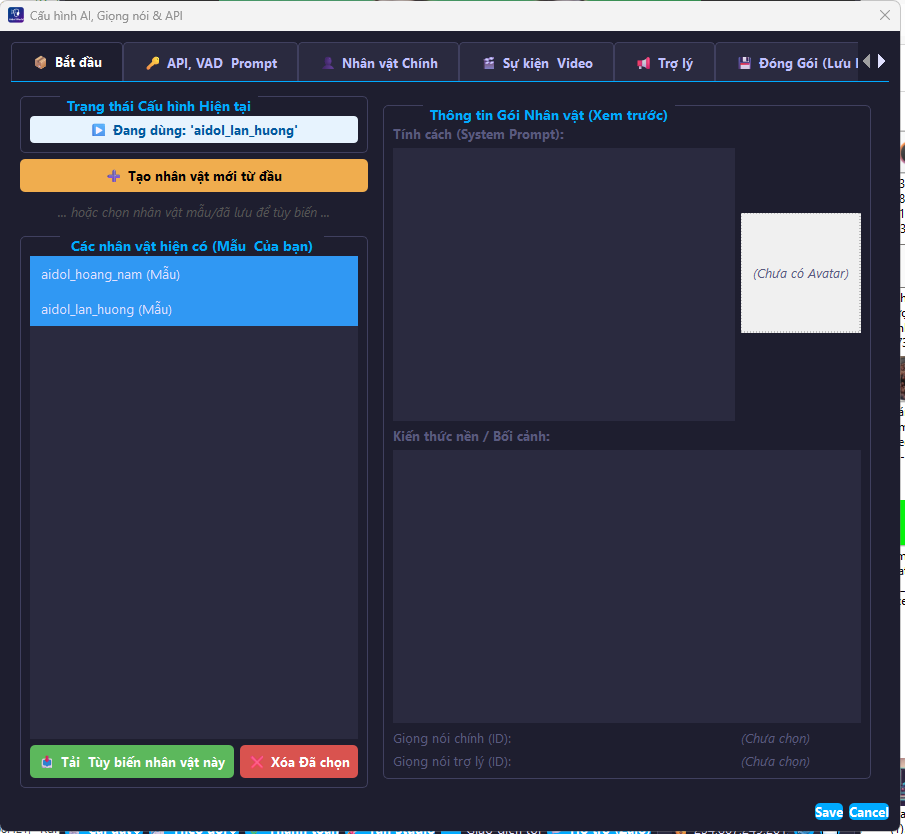The image size is (905, 834).
Task: Click the red Xóa Đã chọn button
Action: click(299, 762)
